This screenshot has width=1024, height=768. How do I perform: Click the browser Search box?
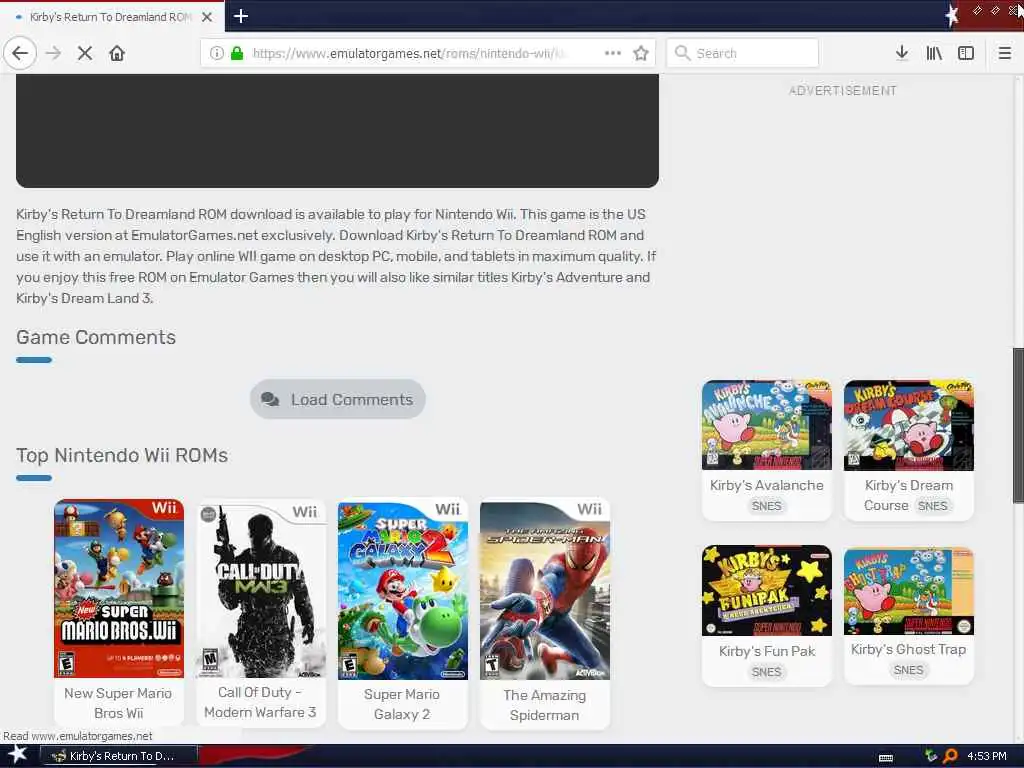[743, 53]
